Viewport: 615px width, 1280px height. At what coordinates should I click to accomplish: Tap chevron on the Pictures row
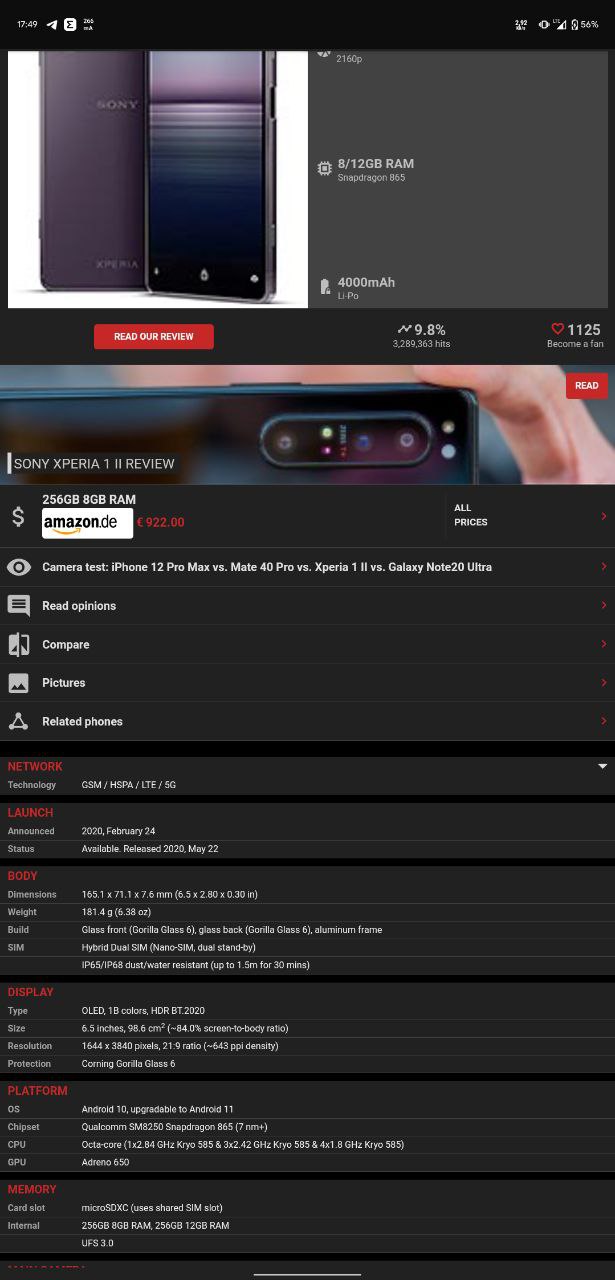point(603,683)
